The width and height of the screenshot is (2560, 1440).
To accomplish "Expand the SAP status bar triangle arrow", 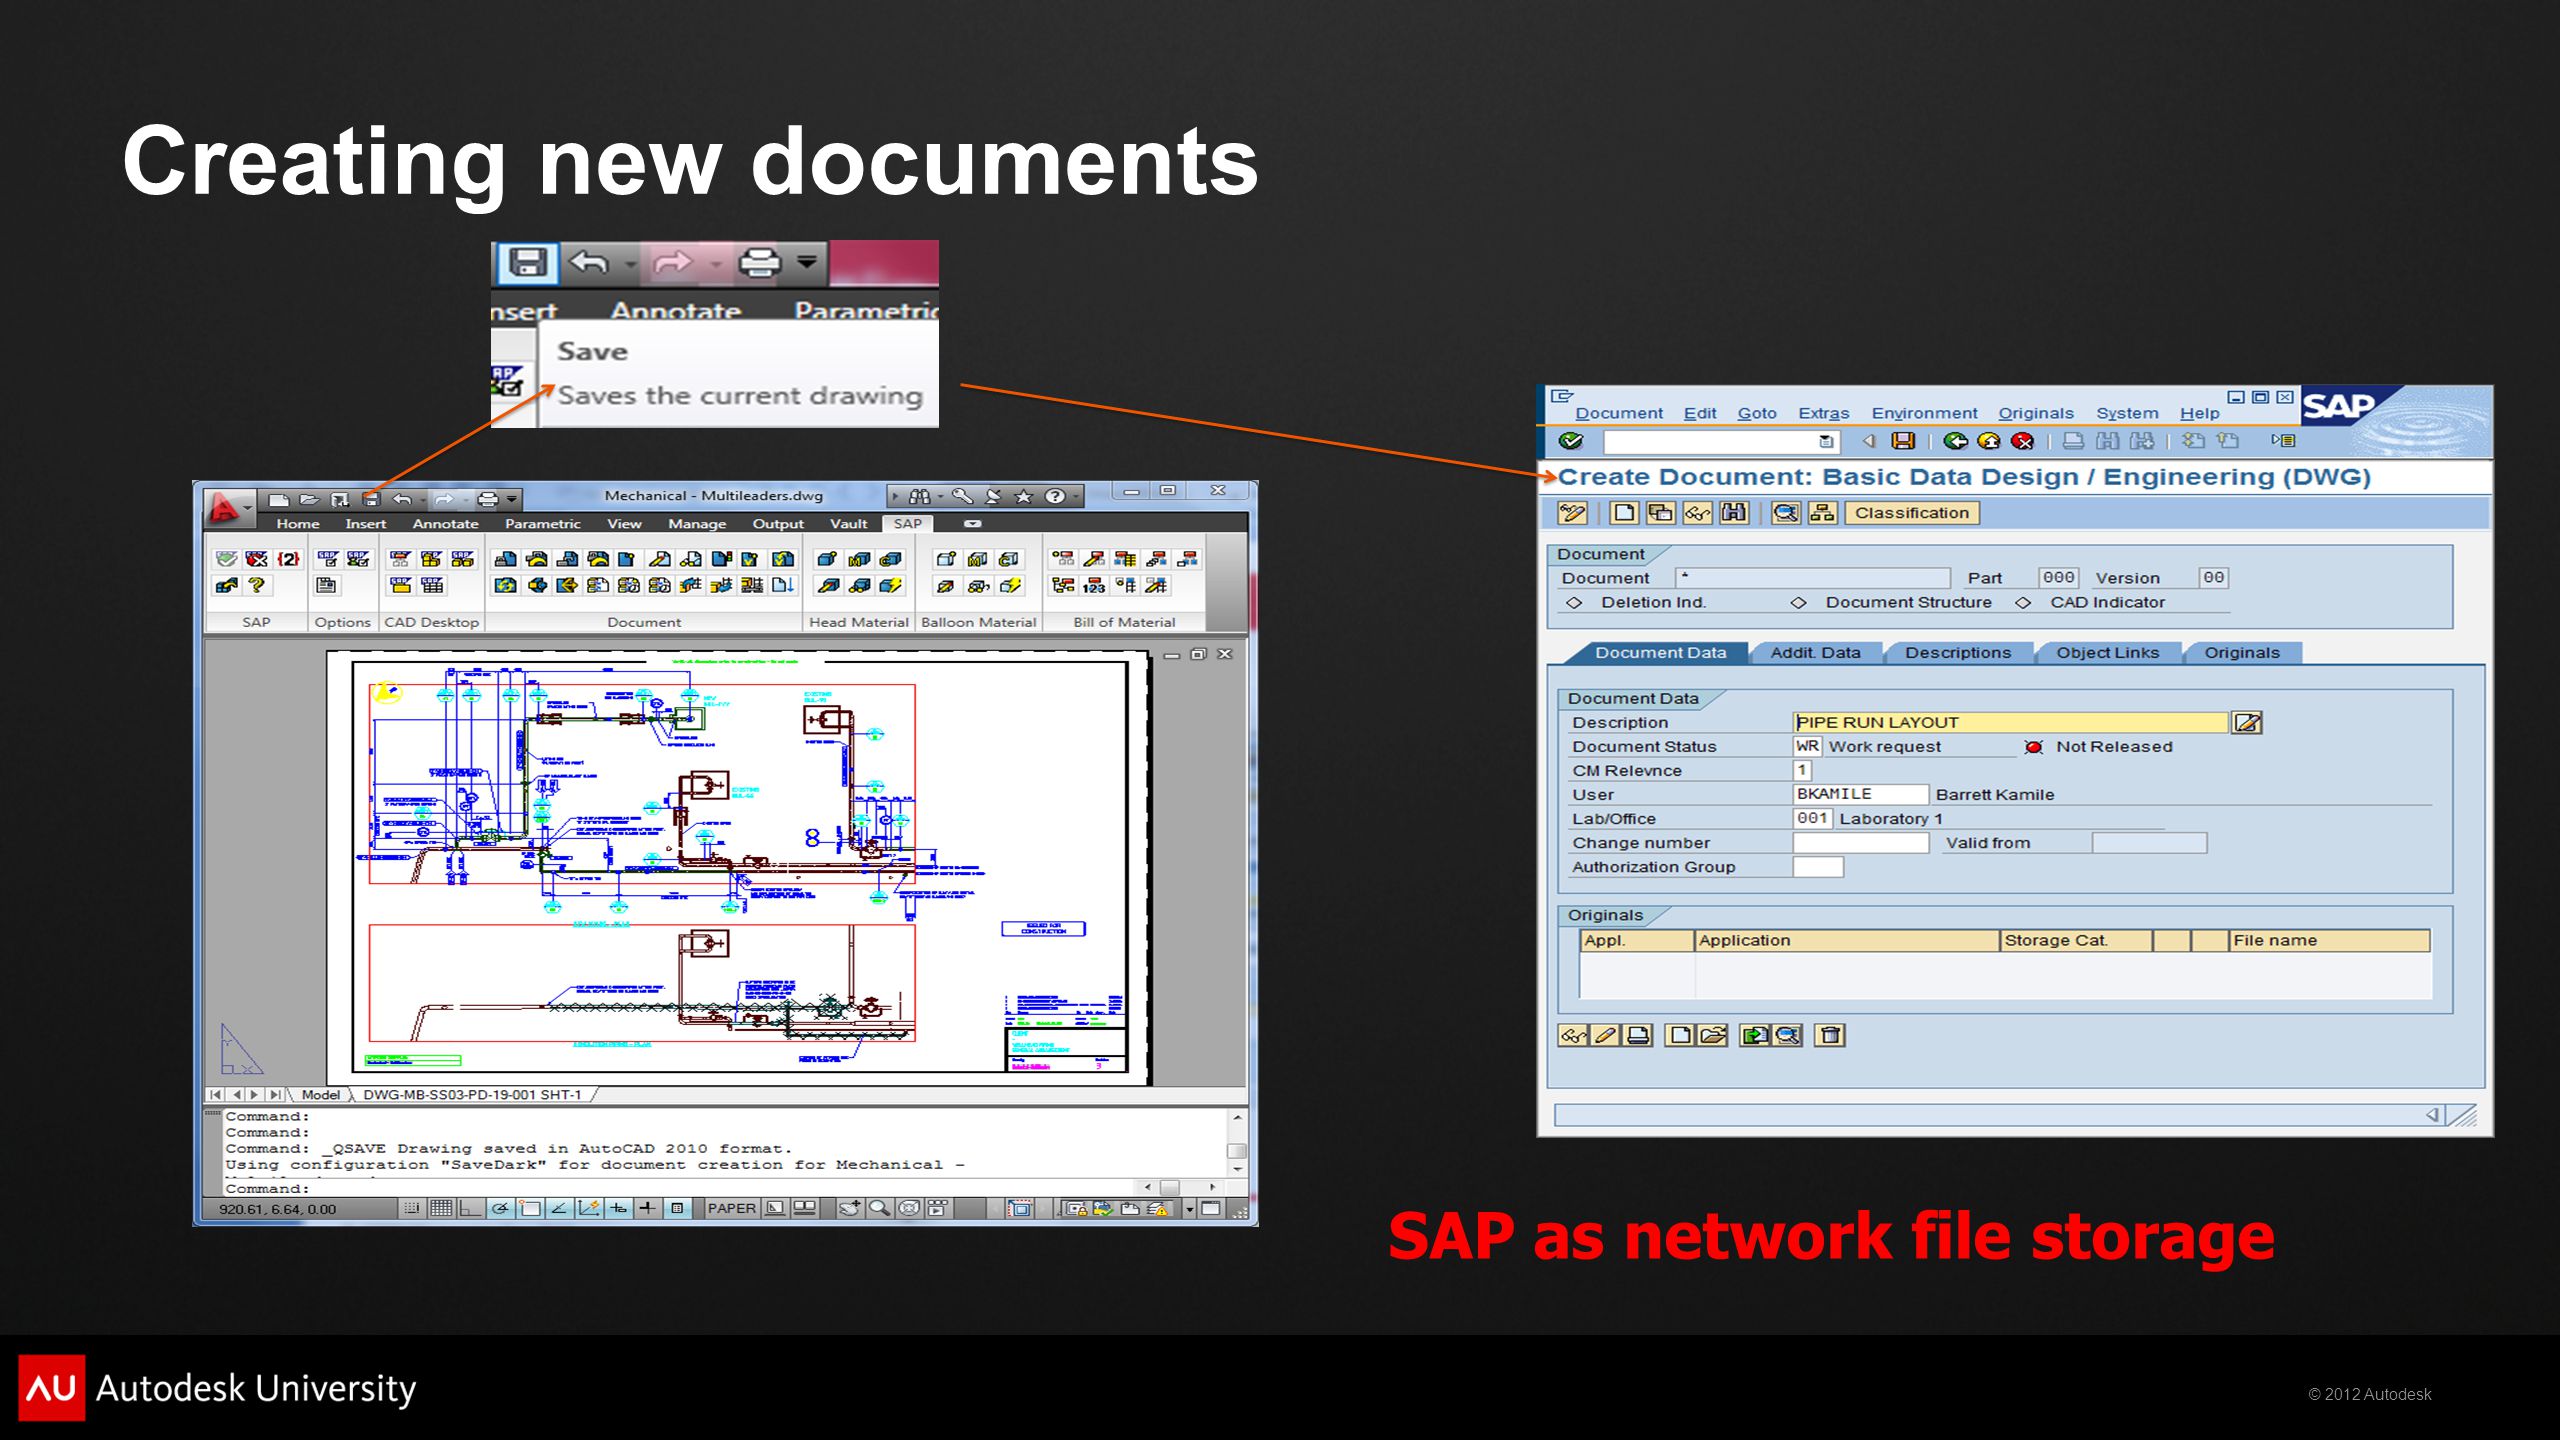I will pos(2432,1114).
